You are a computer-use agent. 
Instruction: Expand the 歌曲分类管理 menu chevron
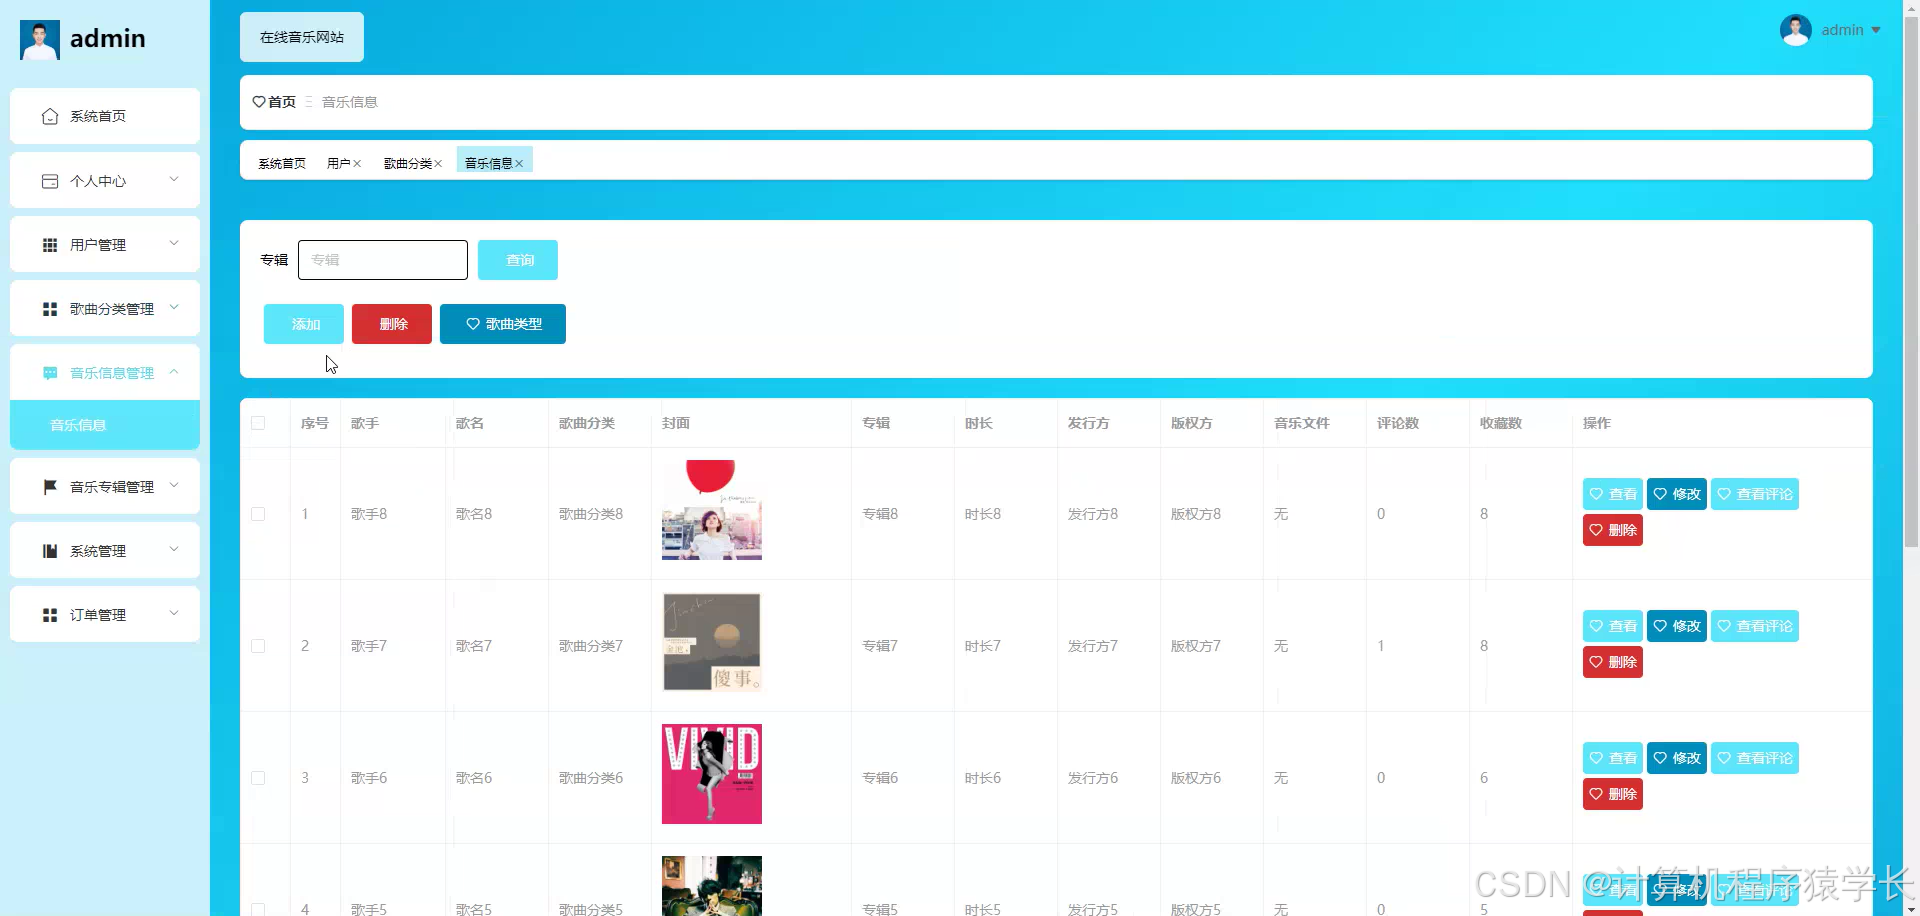pos(174,308)
